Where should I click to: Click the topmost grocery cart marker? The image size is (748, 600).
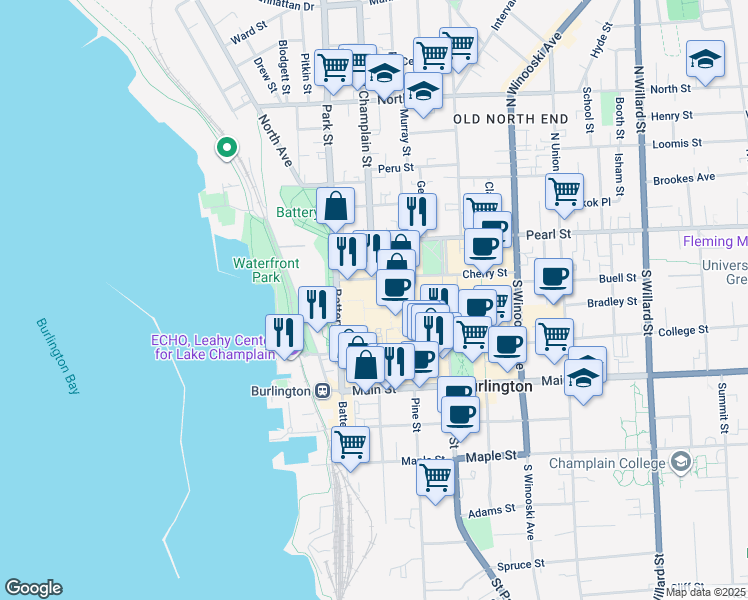coord(458,47)
